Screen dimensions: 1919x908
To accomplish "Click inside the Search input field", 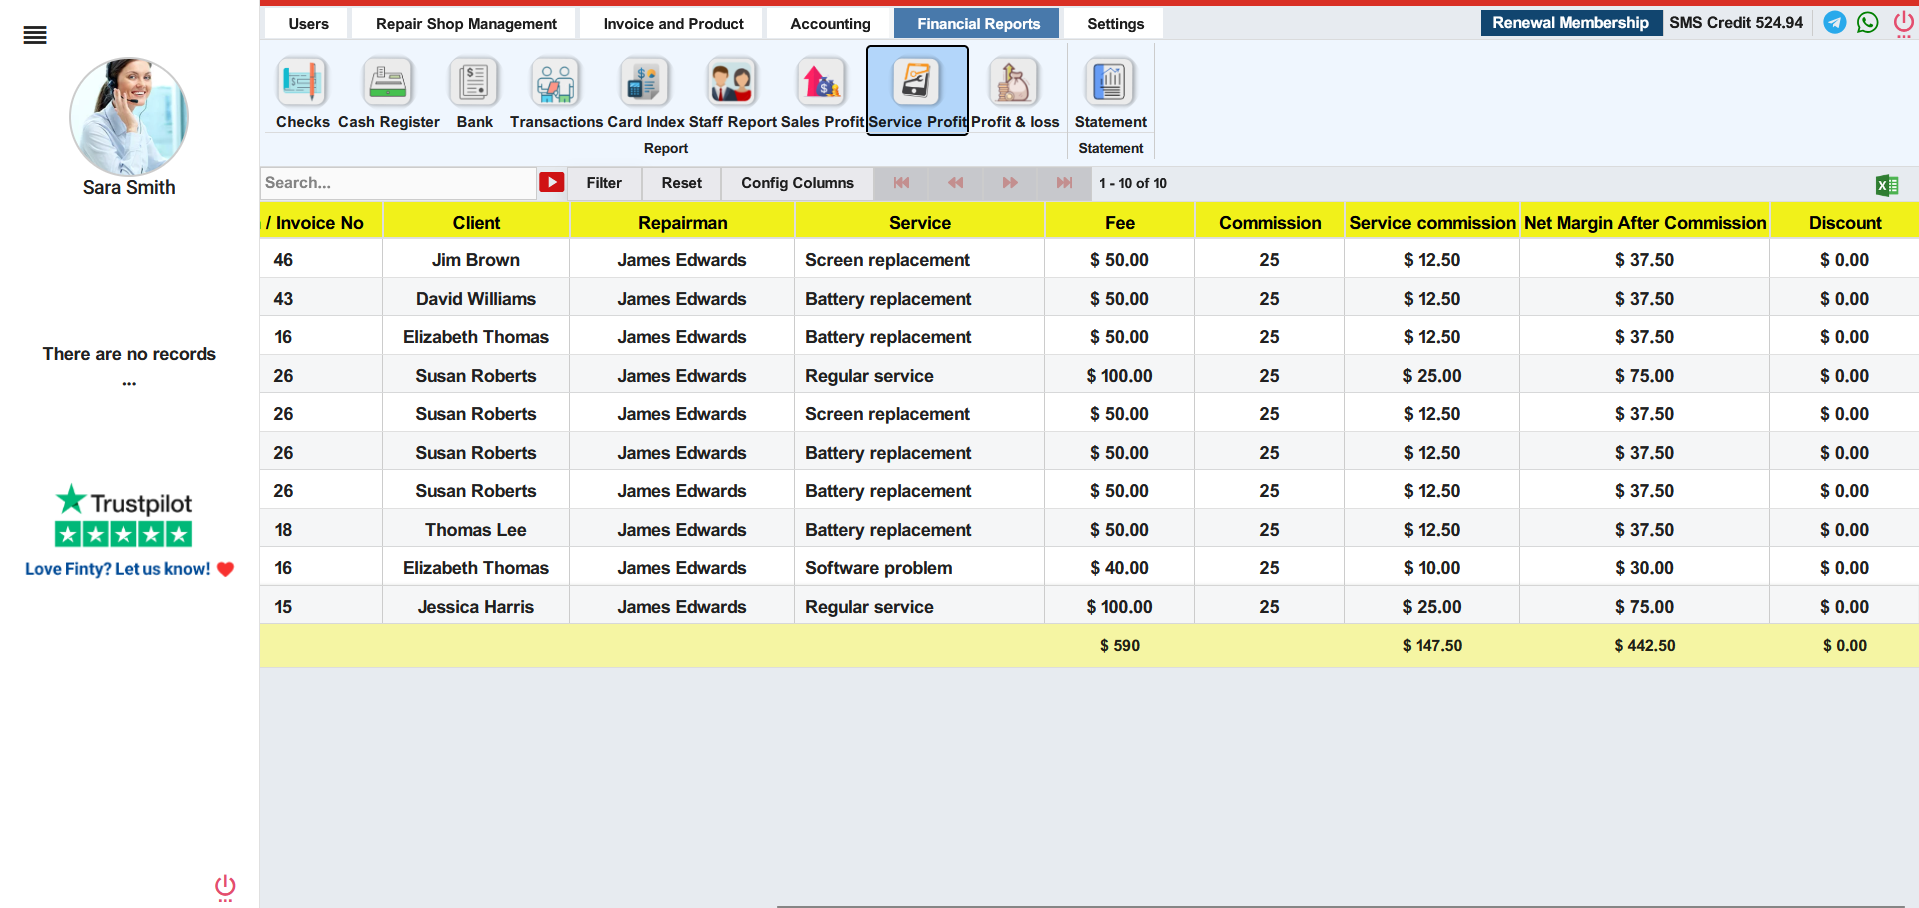I will coord(398,183).
